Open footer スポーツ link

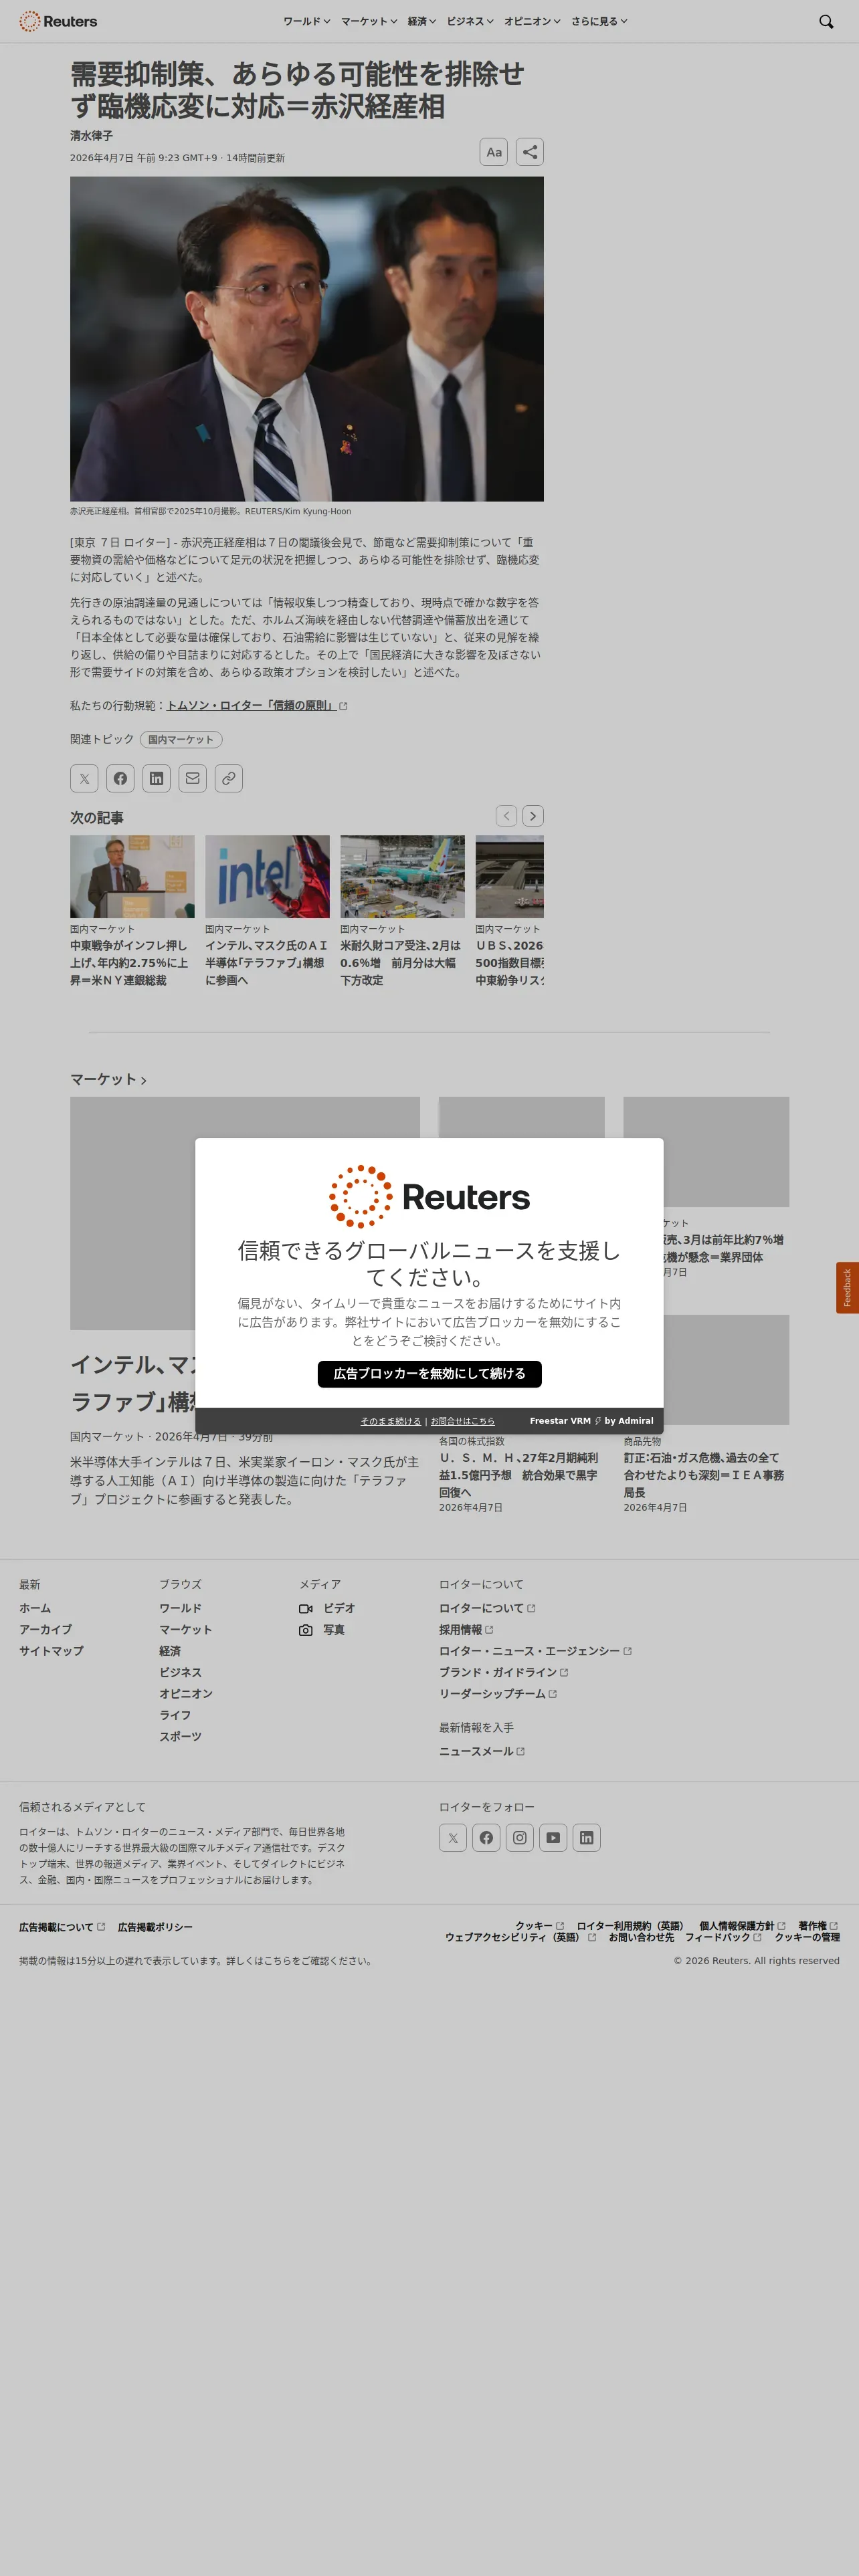click(x=180, y=1737)
